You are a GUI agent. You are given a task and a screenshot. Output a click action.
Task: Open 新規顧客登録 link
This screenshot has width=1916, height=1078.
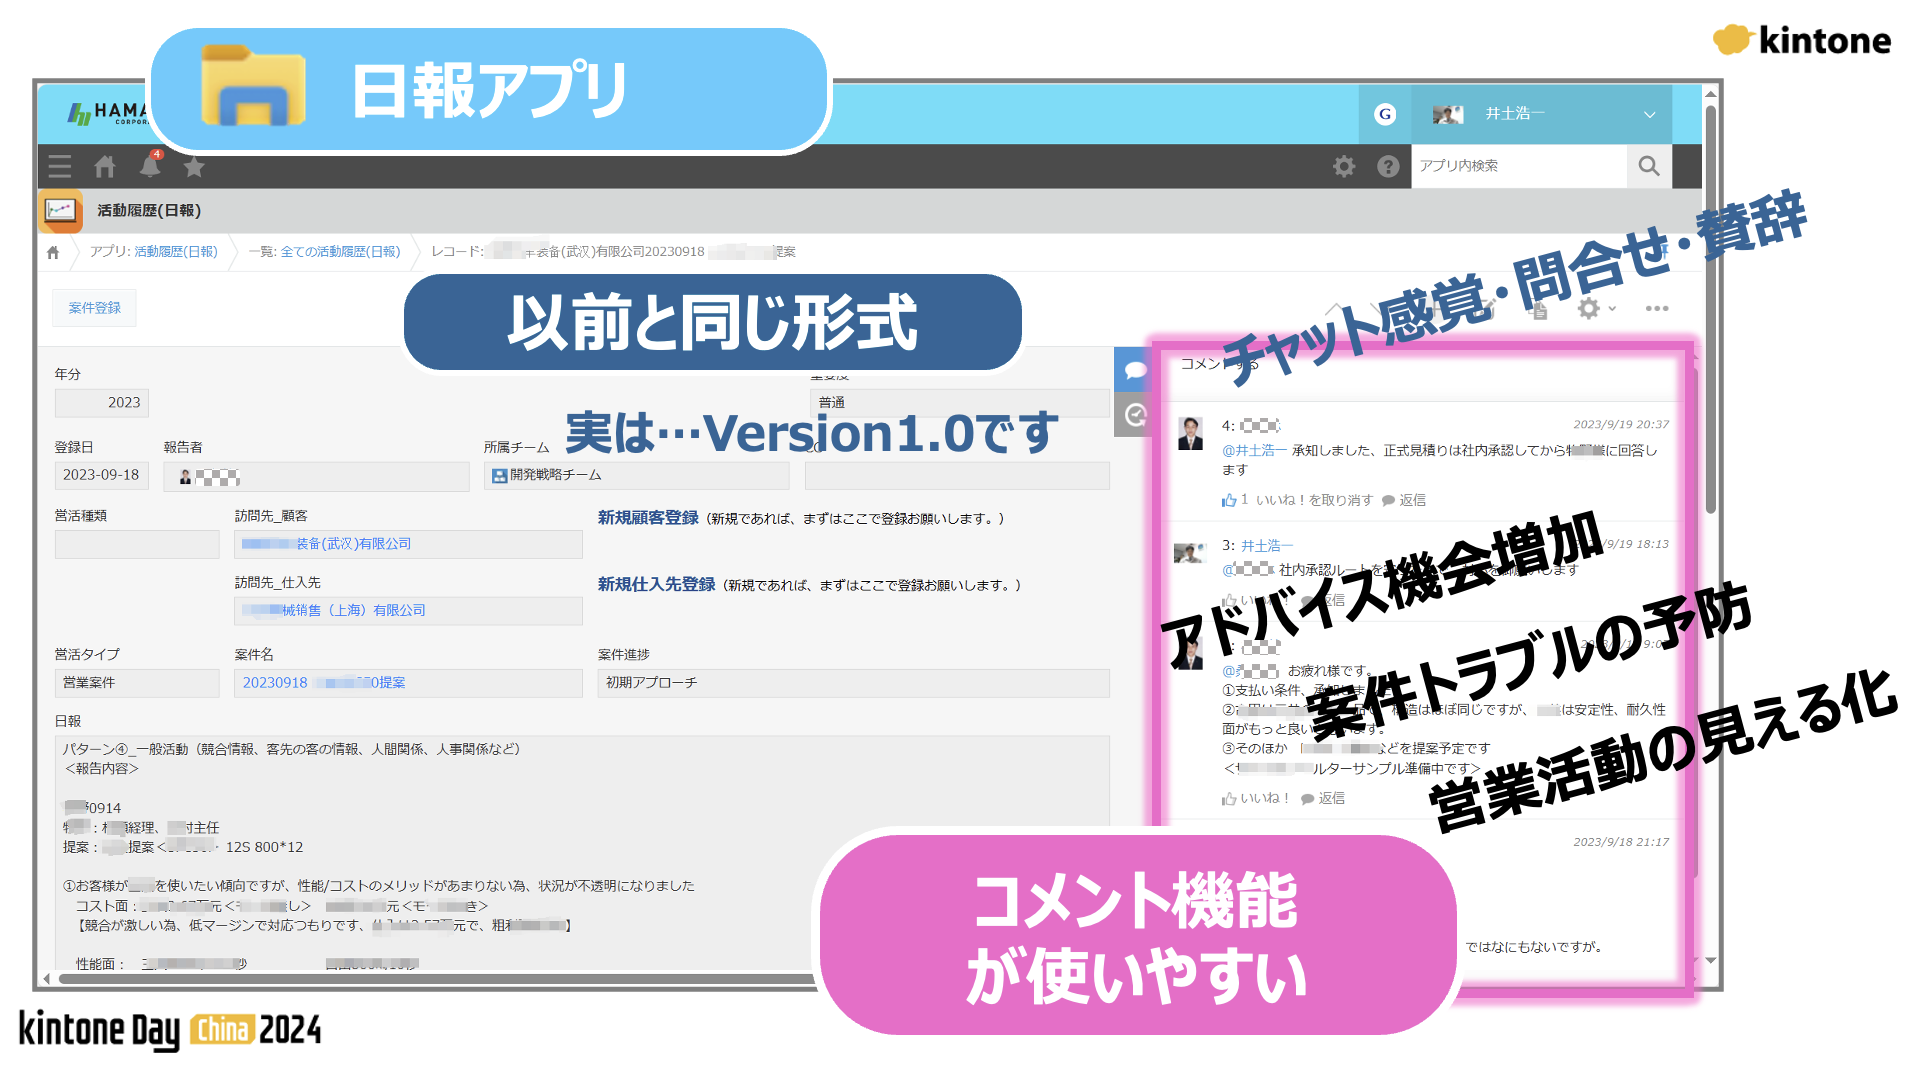[x=648, y=518]
